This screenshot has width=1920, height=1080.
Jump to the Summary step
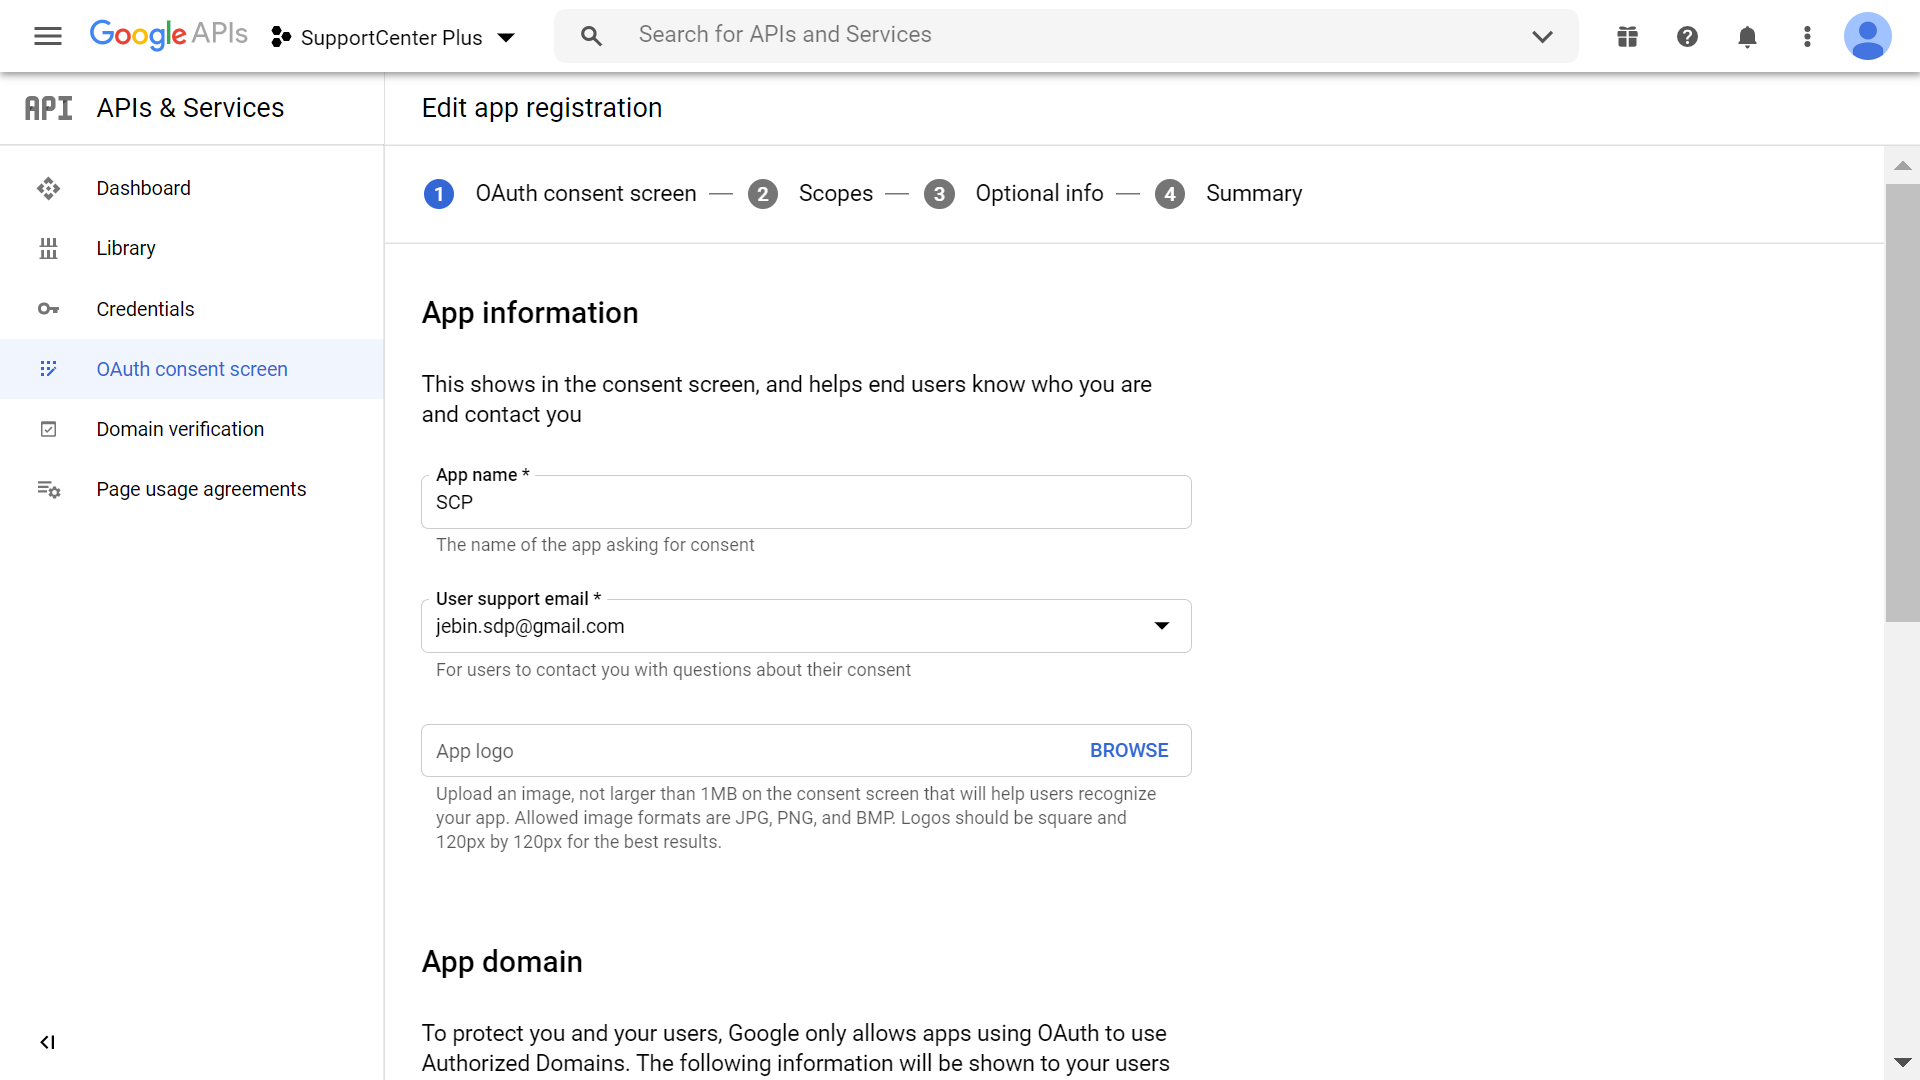[1252, 193]
